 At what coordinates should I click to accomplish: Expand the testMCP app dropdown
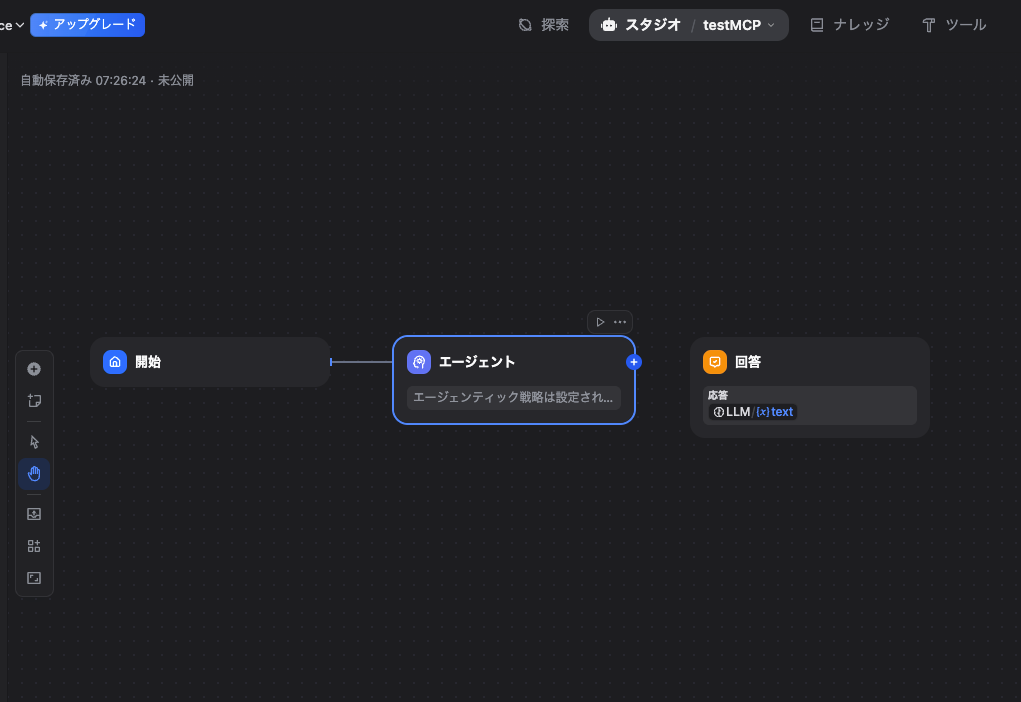(x=739, y=25)
